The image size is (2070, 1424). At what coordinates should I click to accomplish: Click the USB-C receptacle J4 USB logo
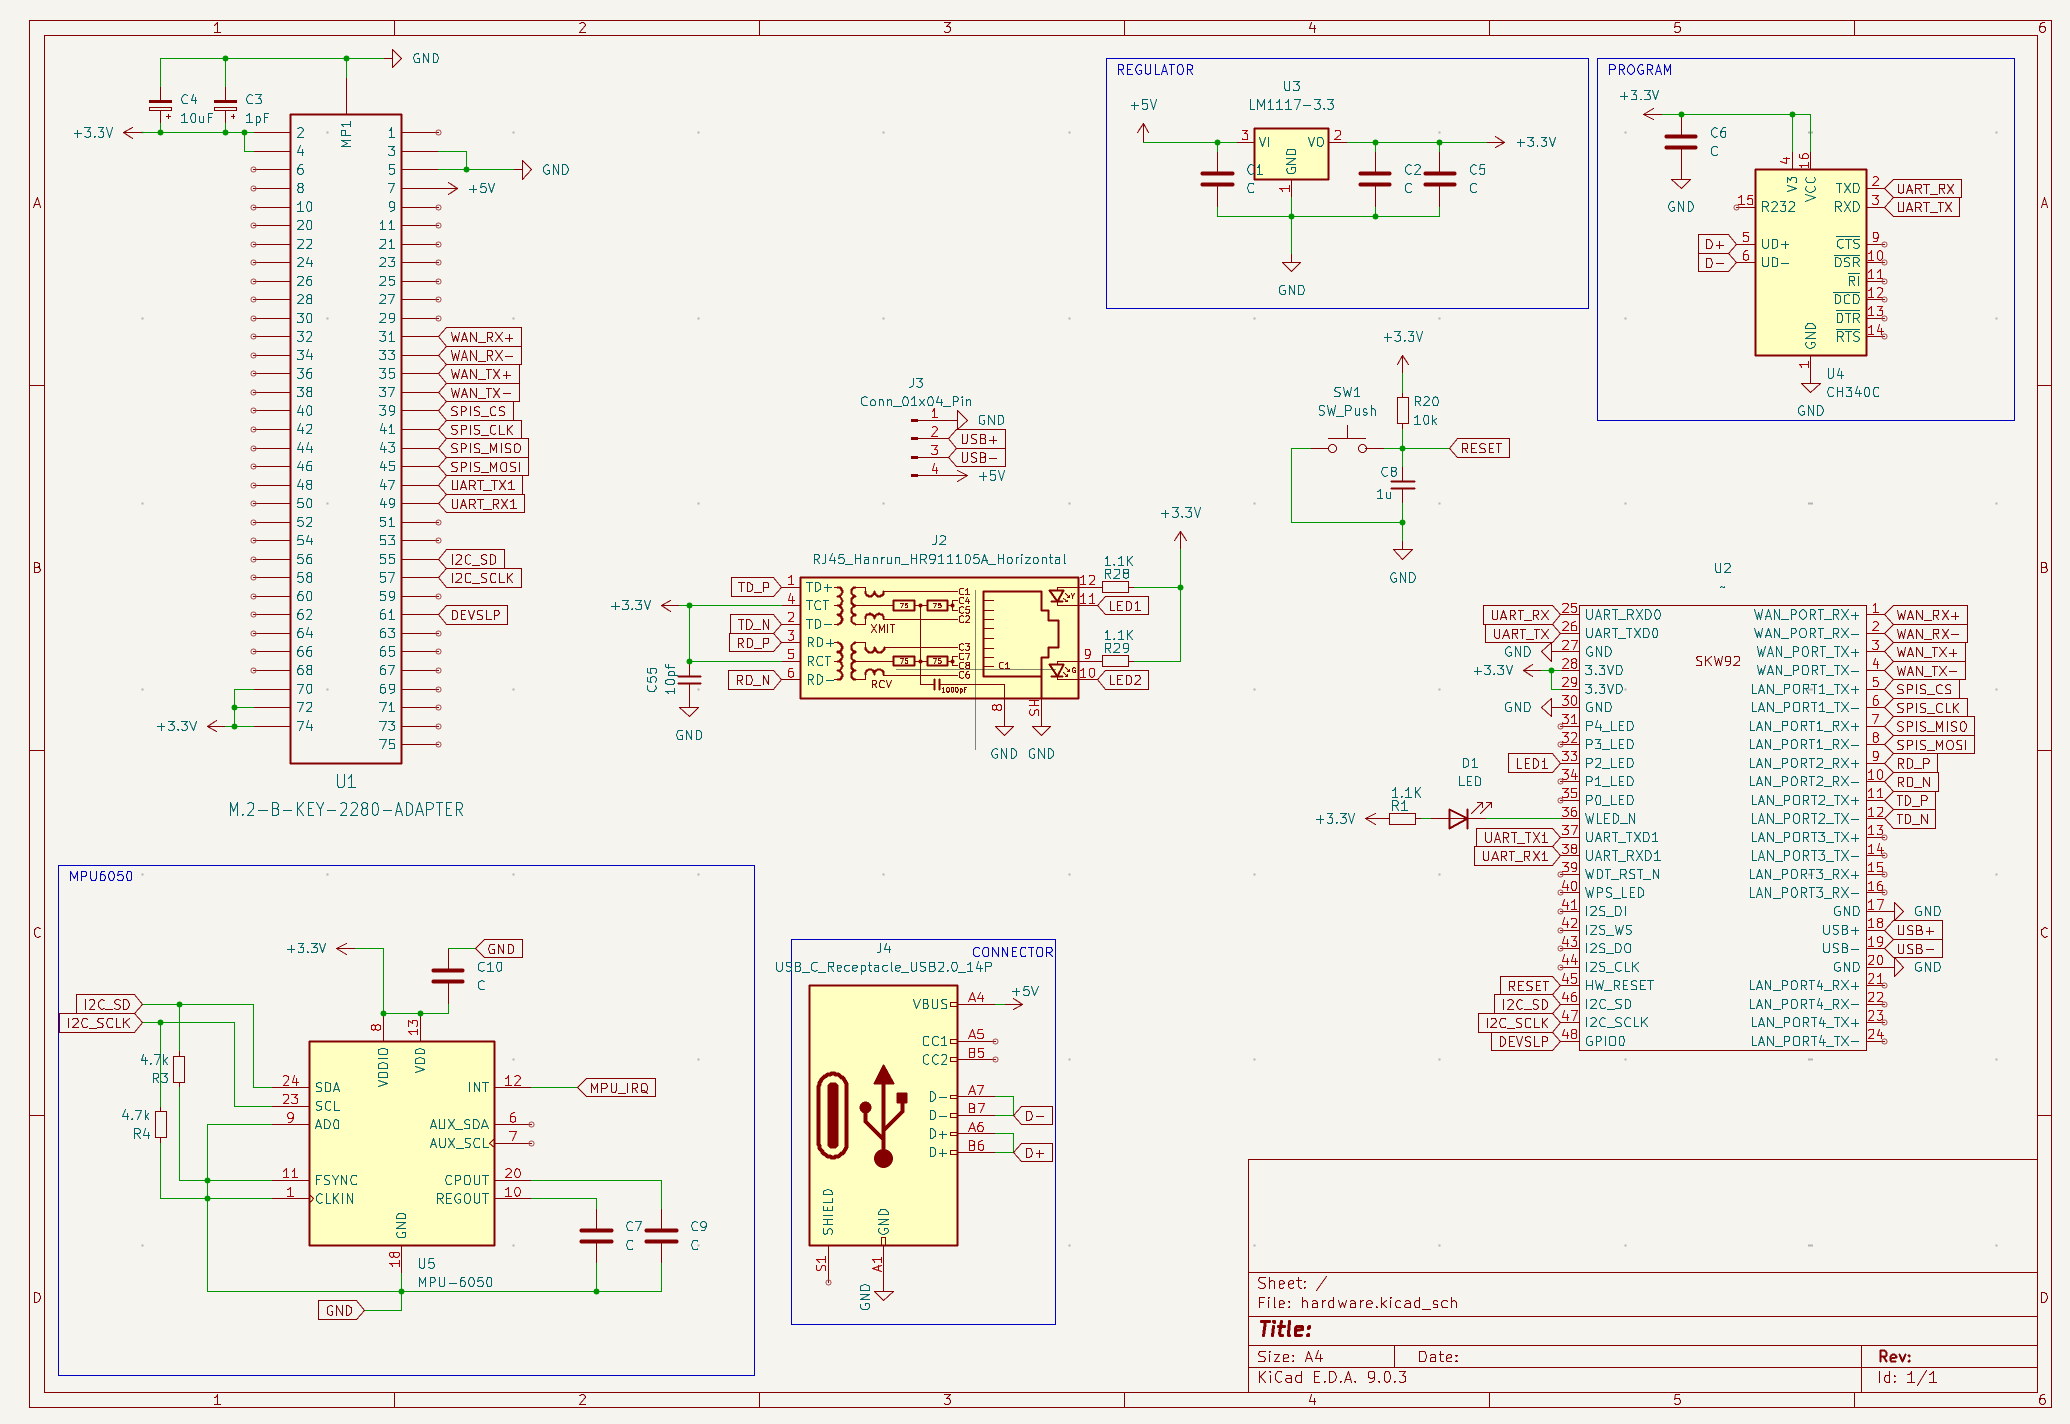click(884, 1117)
